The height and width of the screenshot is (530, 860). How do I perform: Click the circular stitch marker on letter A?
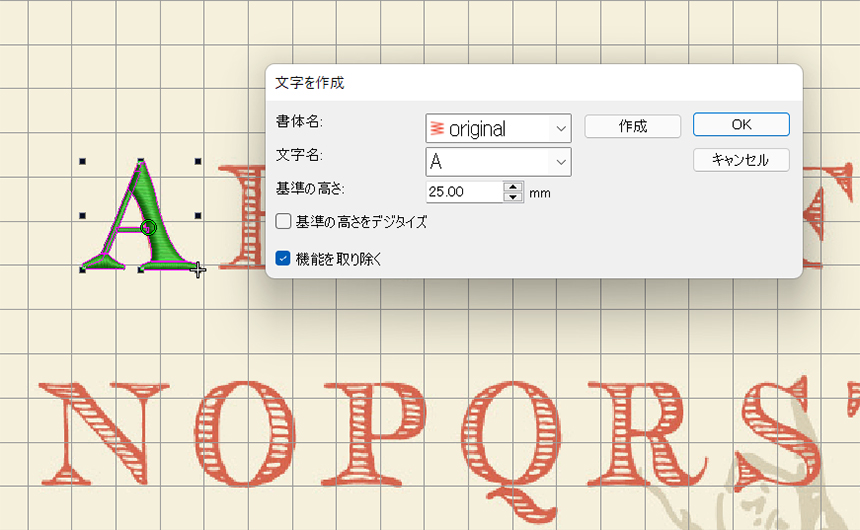pyautogui.click(x=148, y=227)
